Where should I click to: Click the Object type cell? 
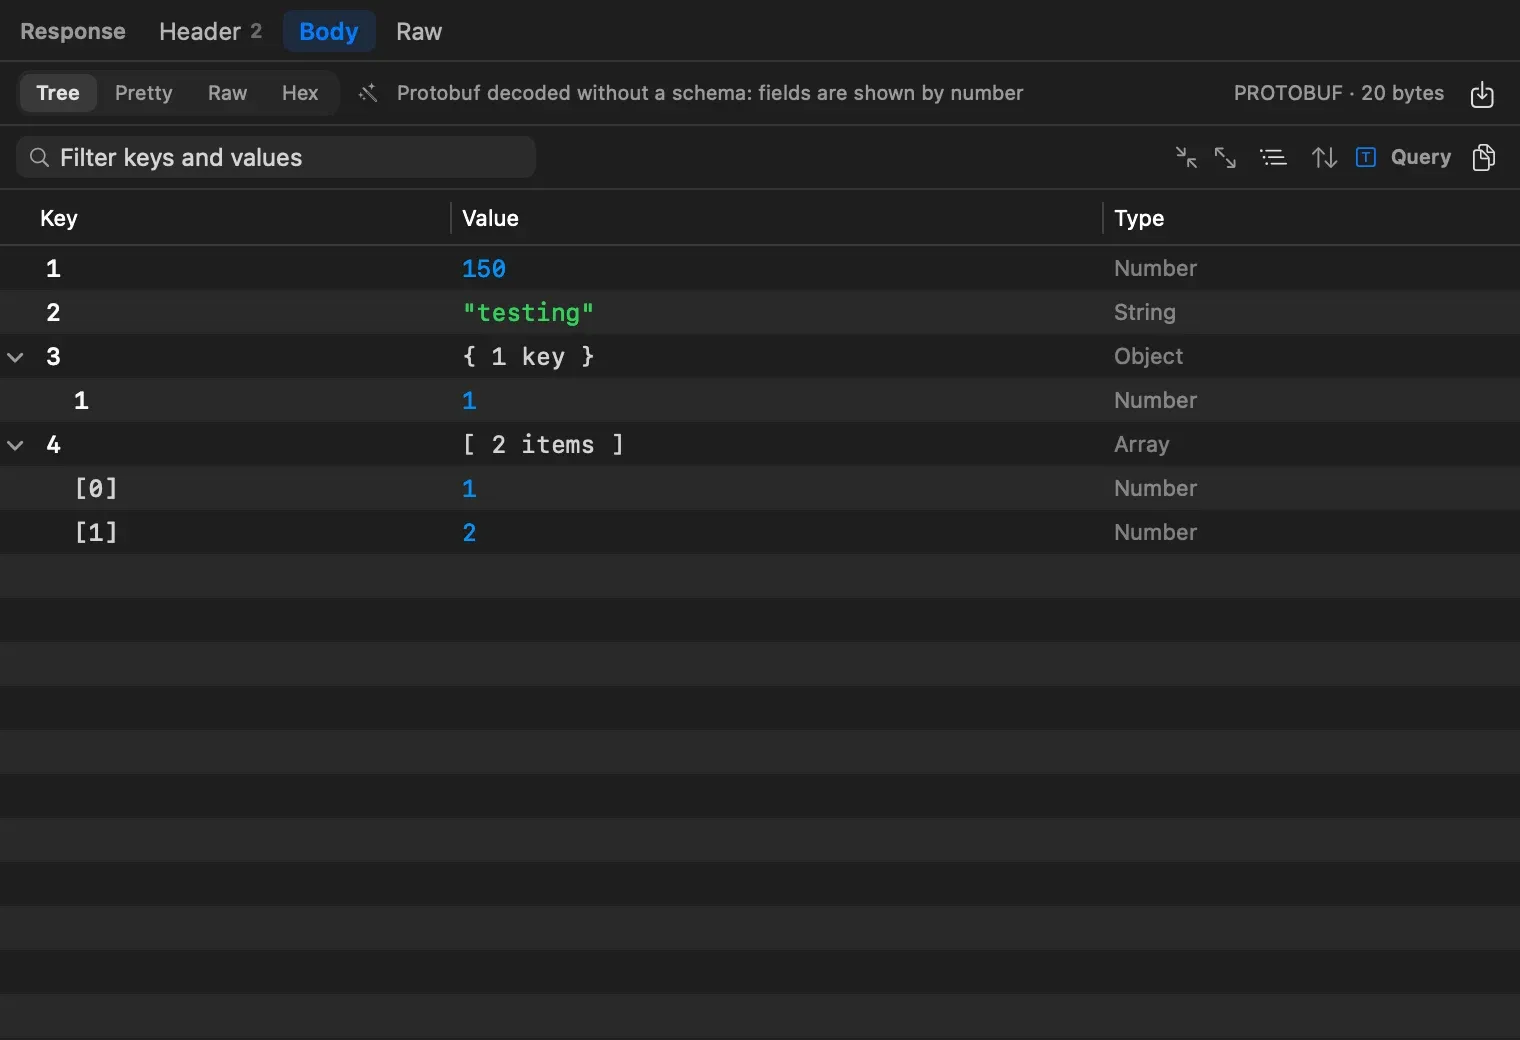click(1148, 356)
